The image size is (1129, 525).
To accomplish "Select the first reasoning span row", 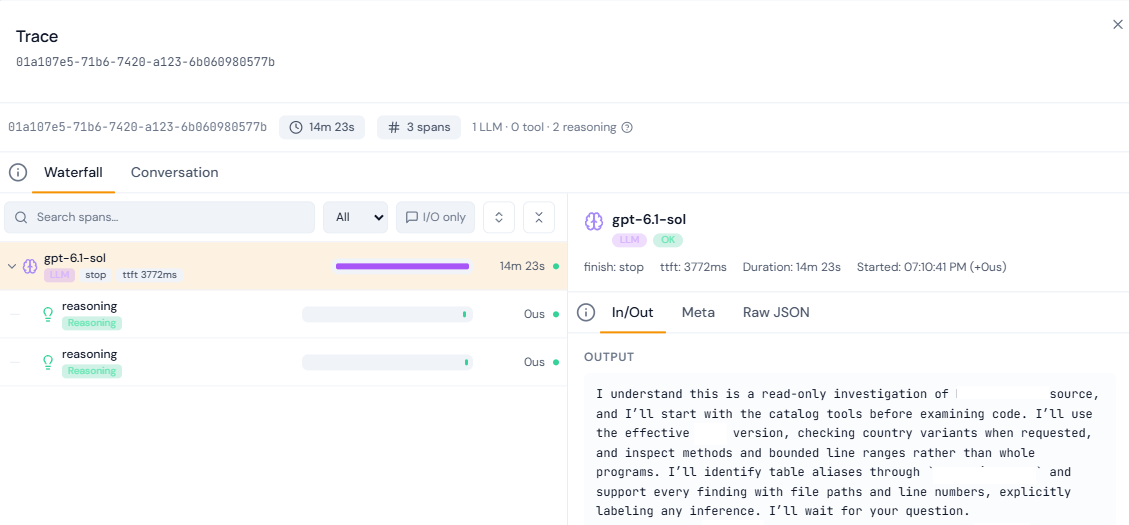I will (284, 315).
